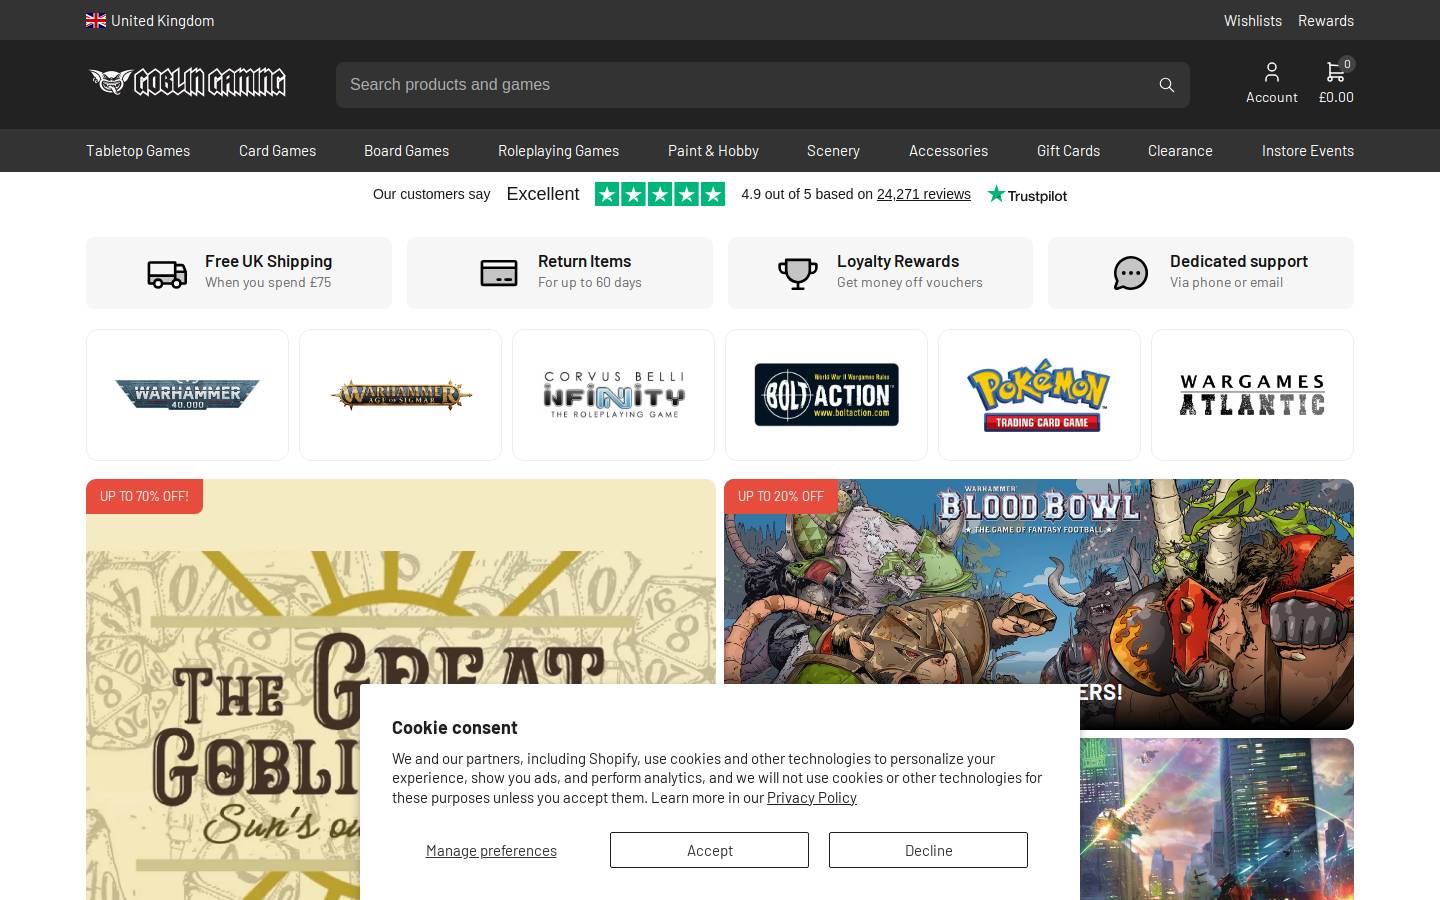Click the Excellent rating text
Image resolution: width=1440 pixels, height=900 pixels.
coord(543,194)
